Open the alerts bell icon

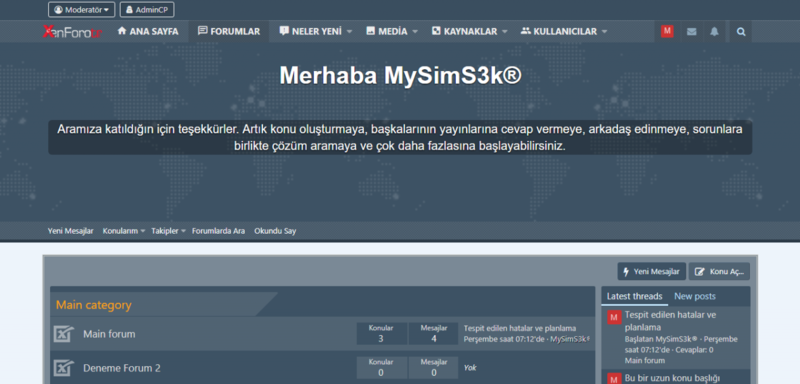click(715, 32)
